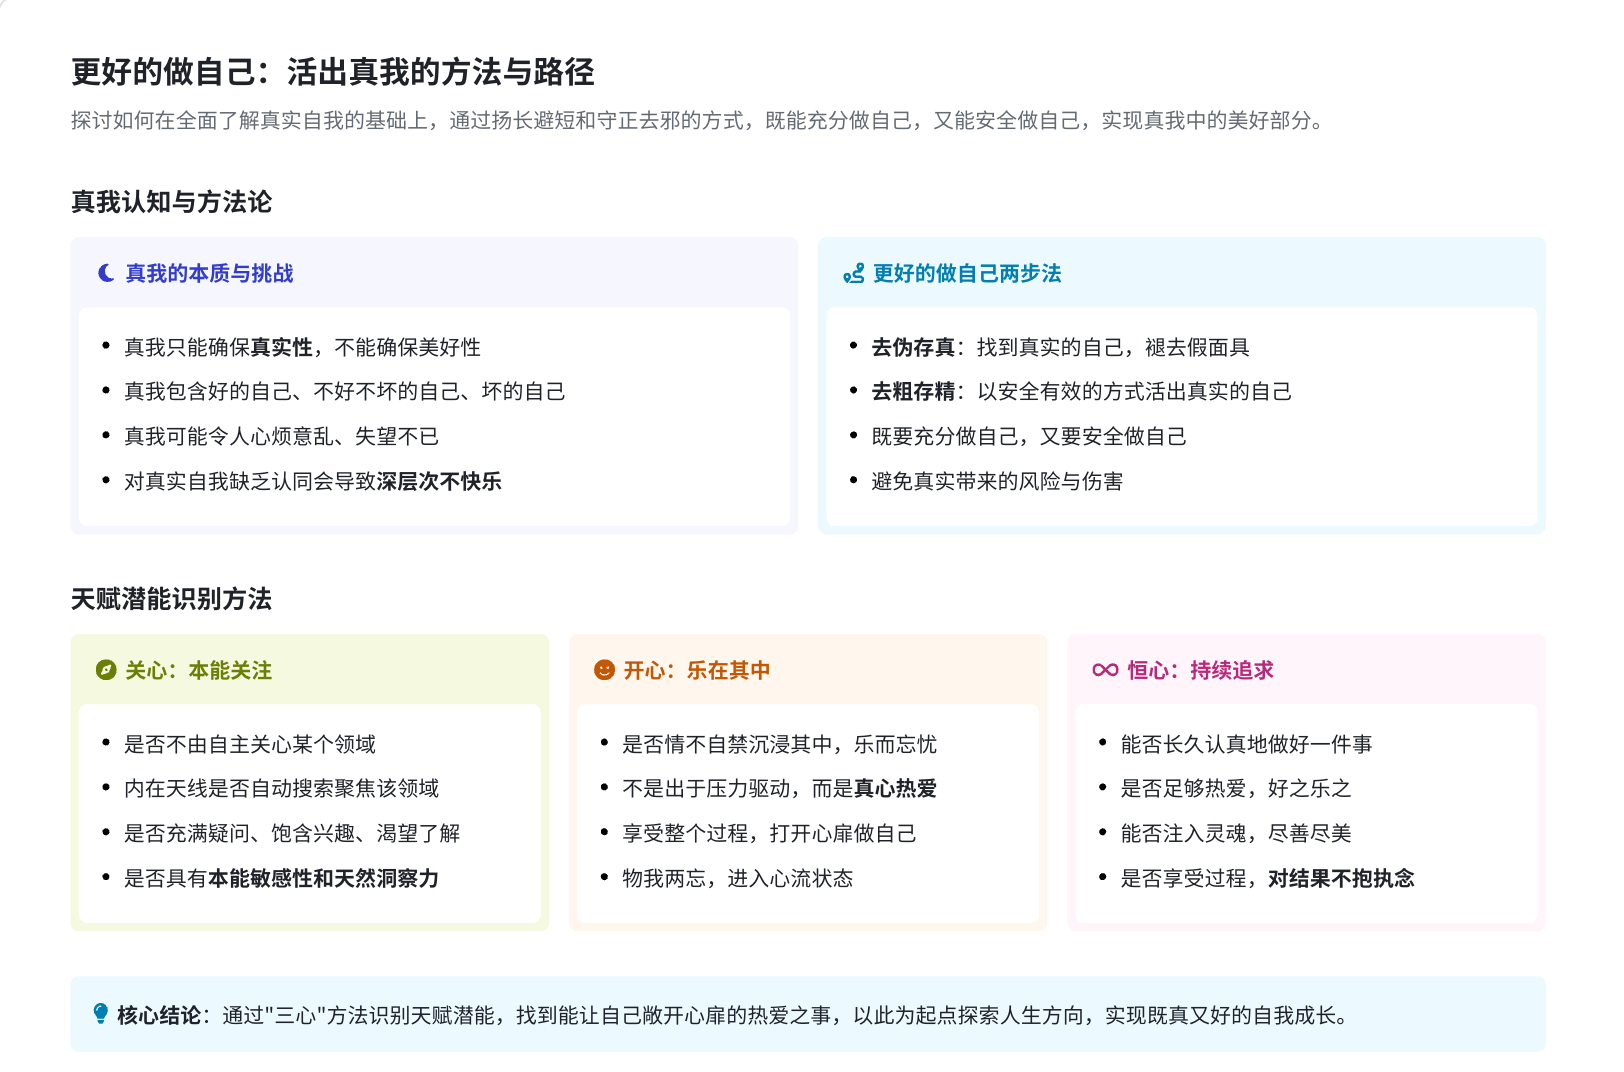Image resolution: width=1624 pixels, height=1072 pixels.
Task: Click the bold phrase 深层次不快乐
Action: coord(438,481)
